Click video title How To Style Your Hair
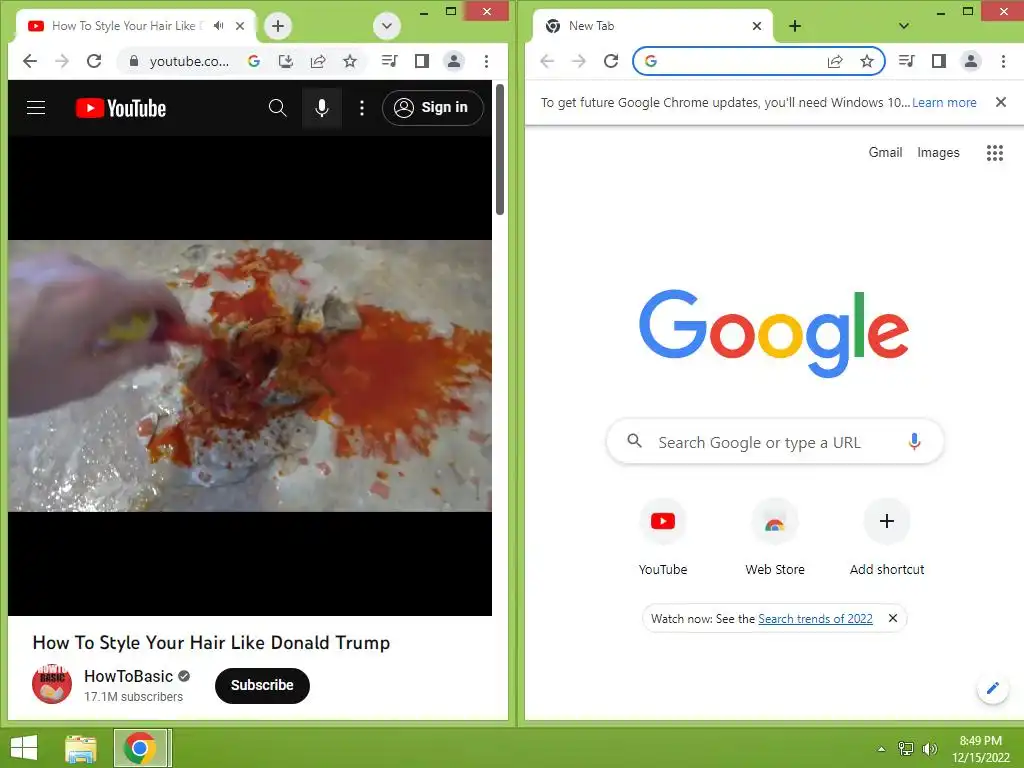 point(212,643)
